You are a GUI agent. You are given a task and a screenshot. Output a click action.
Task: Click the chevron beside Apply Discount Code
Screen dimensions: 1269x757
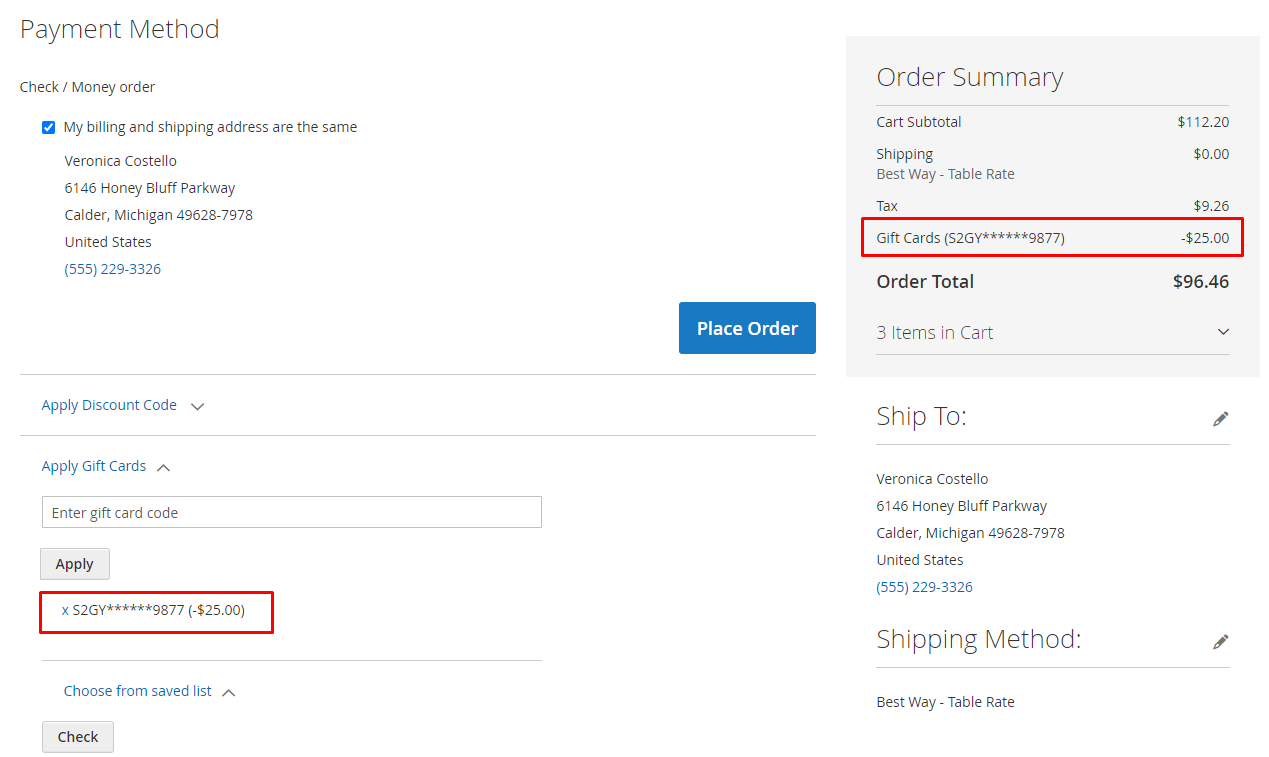(x=198, y=407)
